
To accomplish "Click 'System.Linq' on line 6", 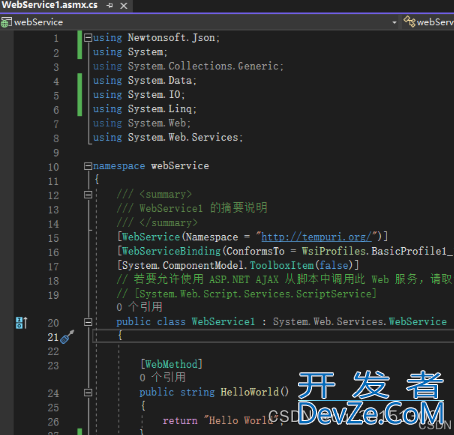I will pos(160,109).
